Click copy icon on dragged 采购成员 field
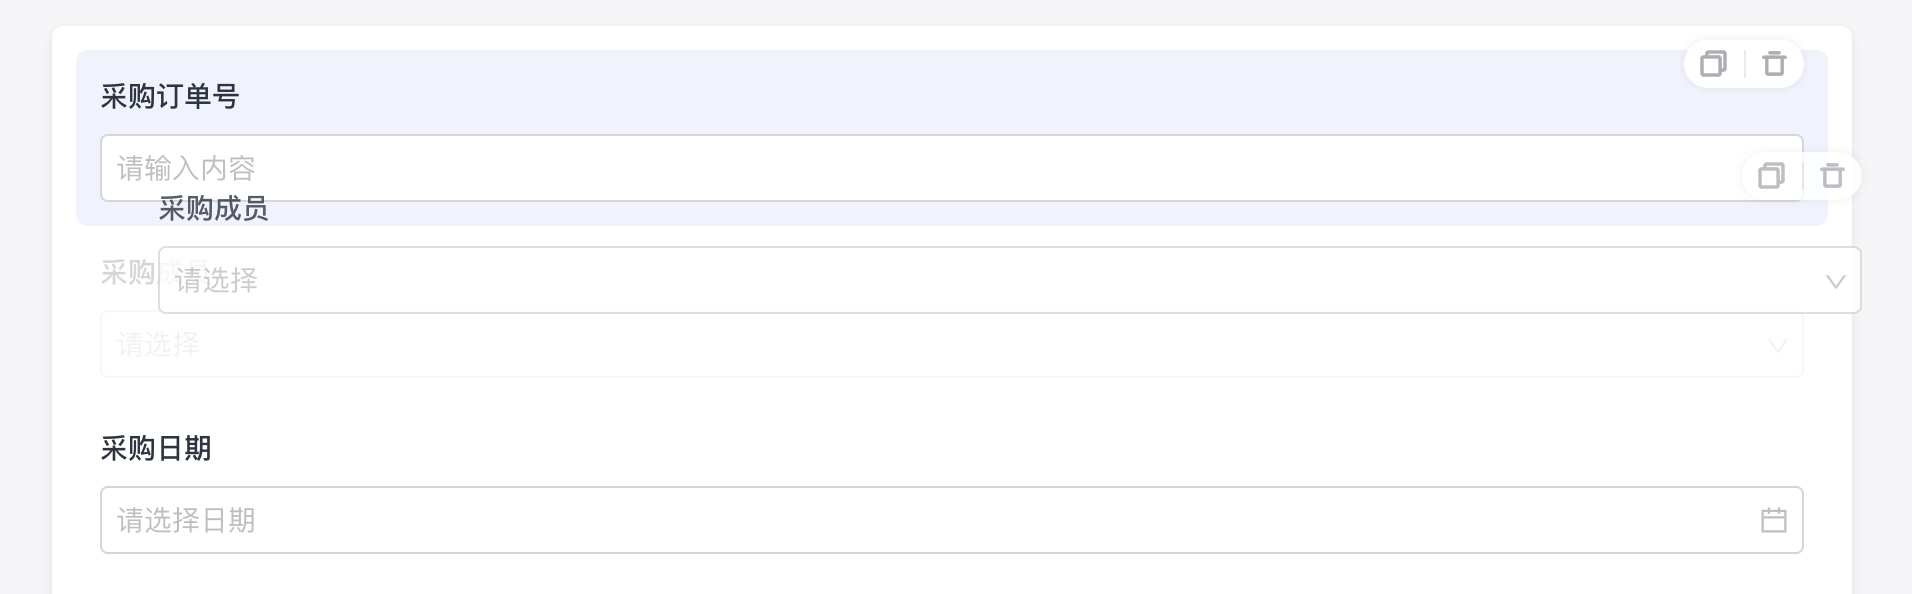This screenshot has height=594, width=1912. [x=1771, y=176]
